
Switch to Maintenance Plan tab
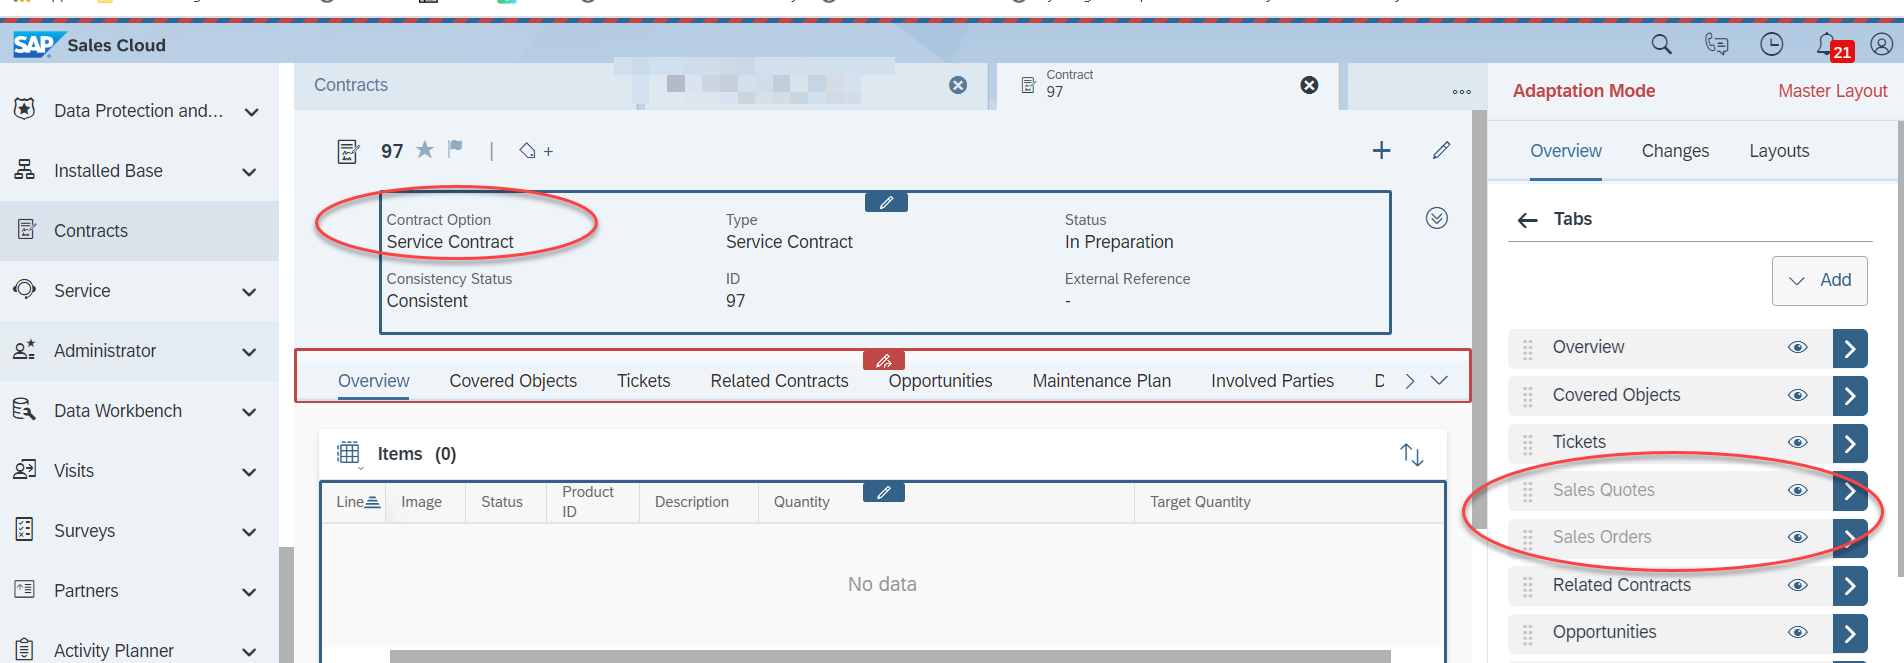click(x=1101, y=381)
